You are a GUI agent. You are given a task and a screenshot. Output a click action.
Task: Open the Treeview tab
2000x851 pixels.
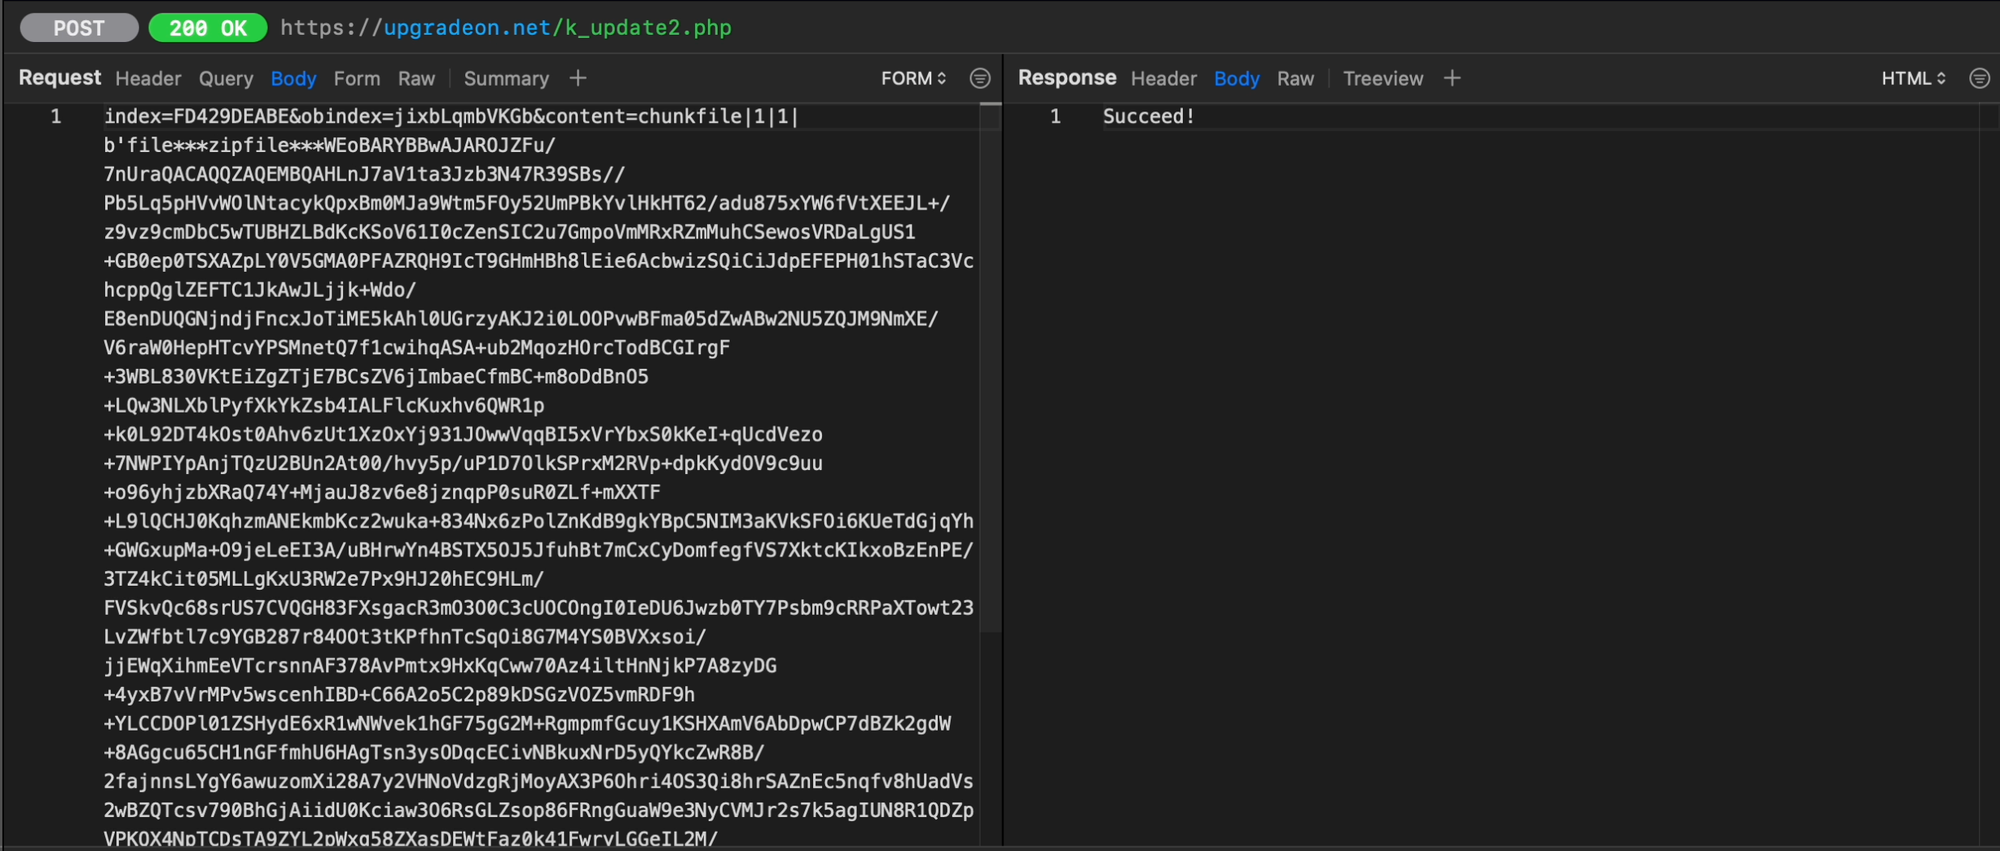[1382, 78]
